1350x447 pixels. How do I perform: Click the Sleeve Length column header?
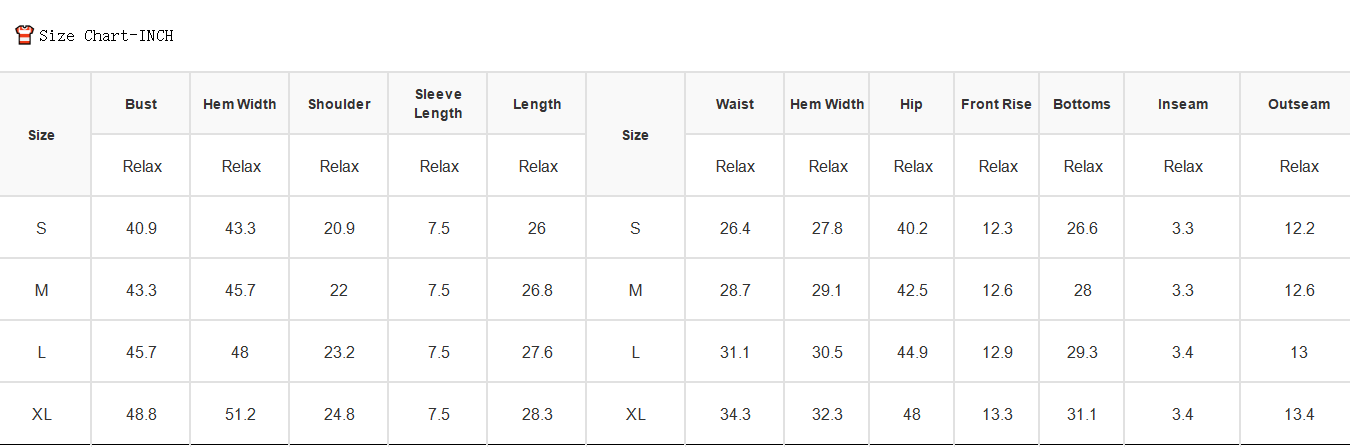pyautogui.click(x=438, y=104)
